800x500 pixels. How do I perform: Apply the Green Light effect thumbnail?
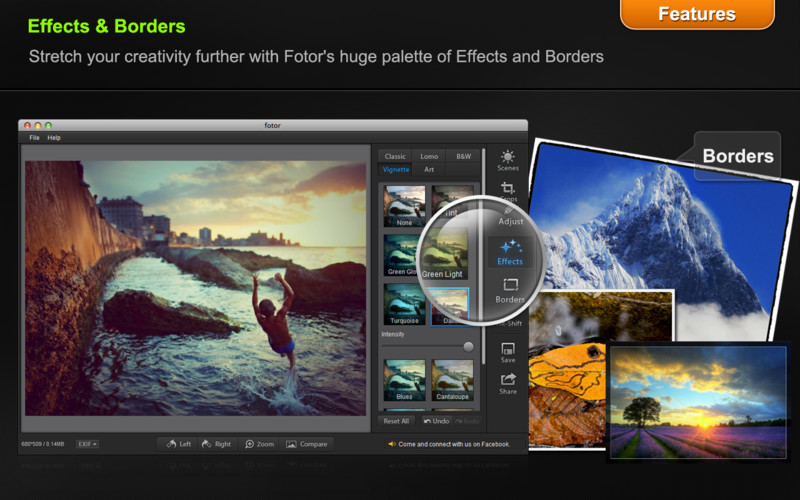coord(442,254)
